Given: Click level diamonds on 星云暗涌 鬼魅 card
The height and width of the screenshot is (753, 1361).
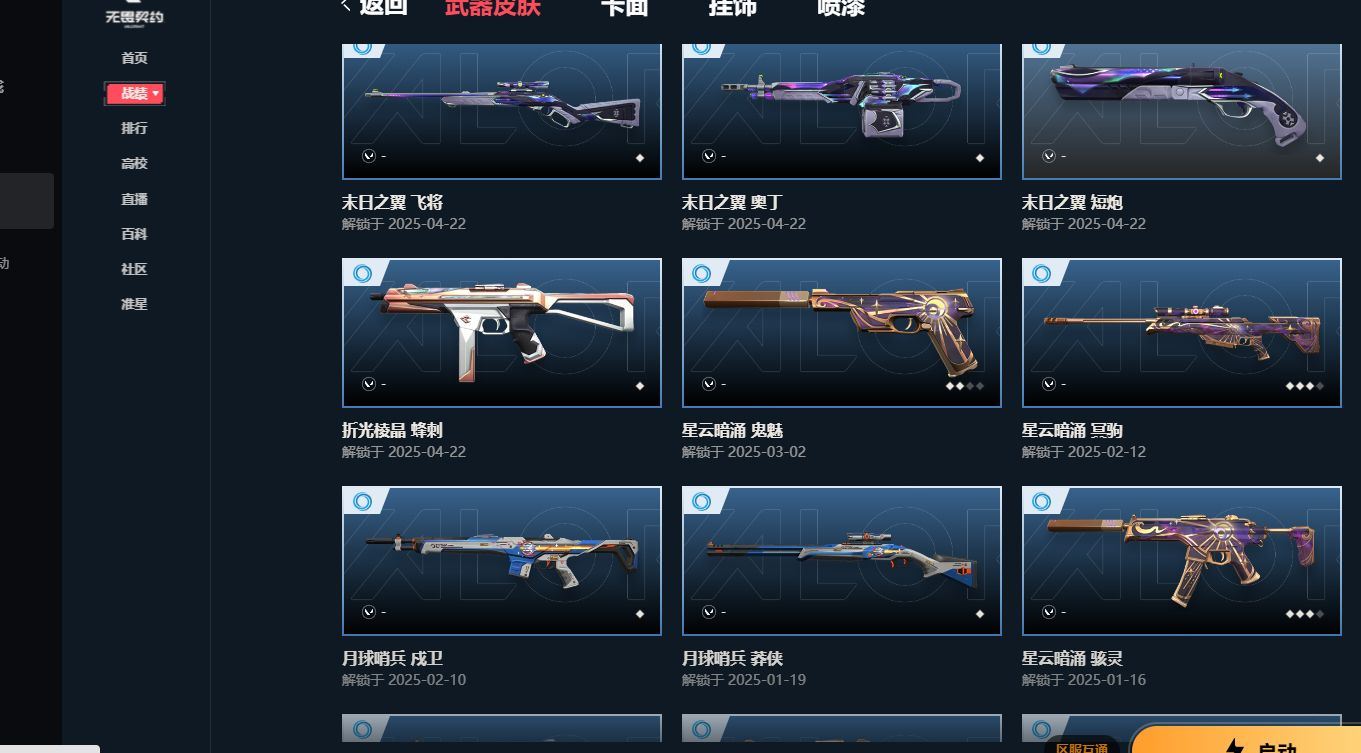Looking at the screenshot, I should pos(964,386).
